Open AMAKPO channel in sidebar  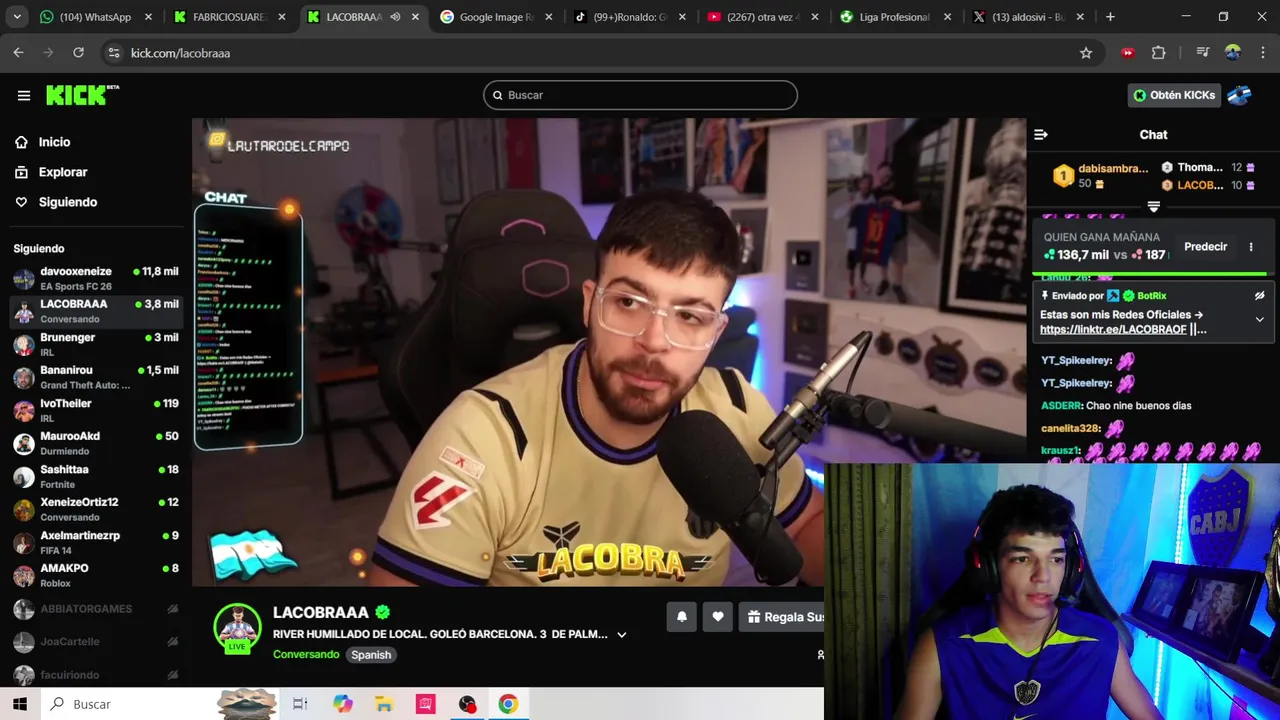click(96, 575)
